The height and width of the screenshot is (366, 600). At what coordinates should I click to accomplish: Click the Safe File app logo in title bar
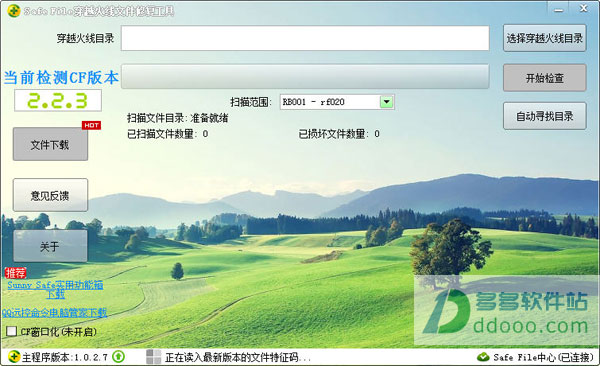pyautogui.click(x=13, y=11)
